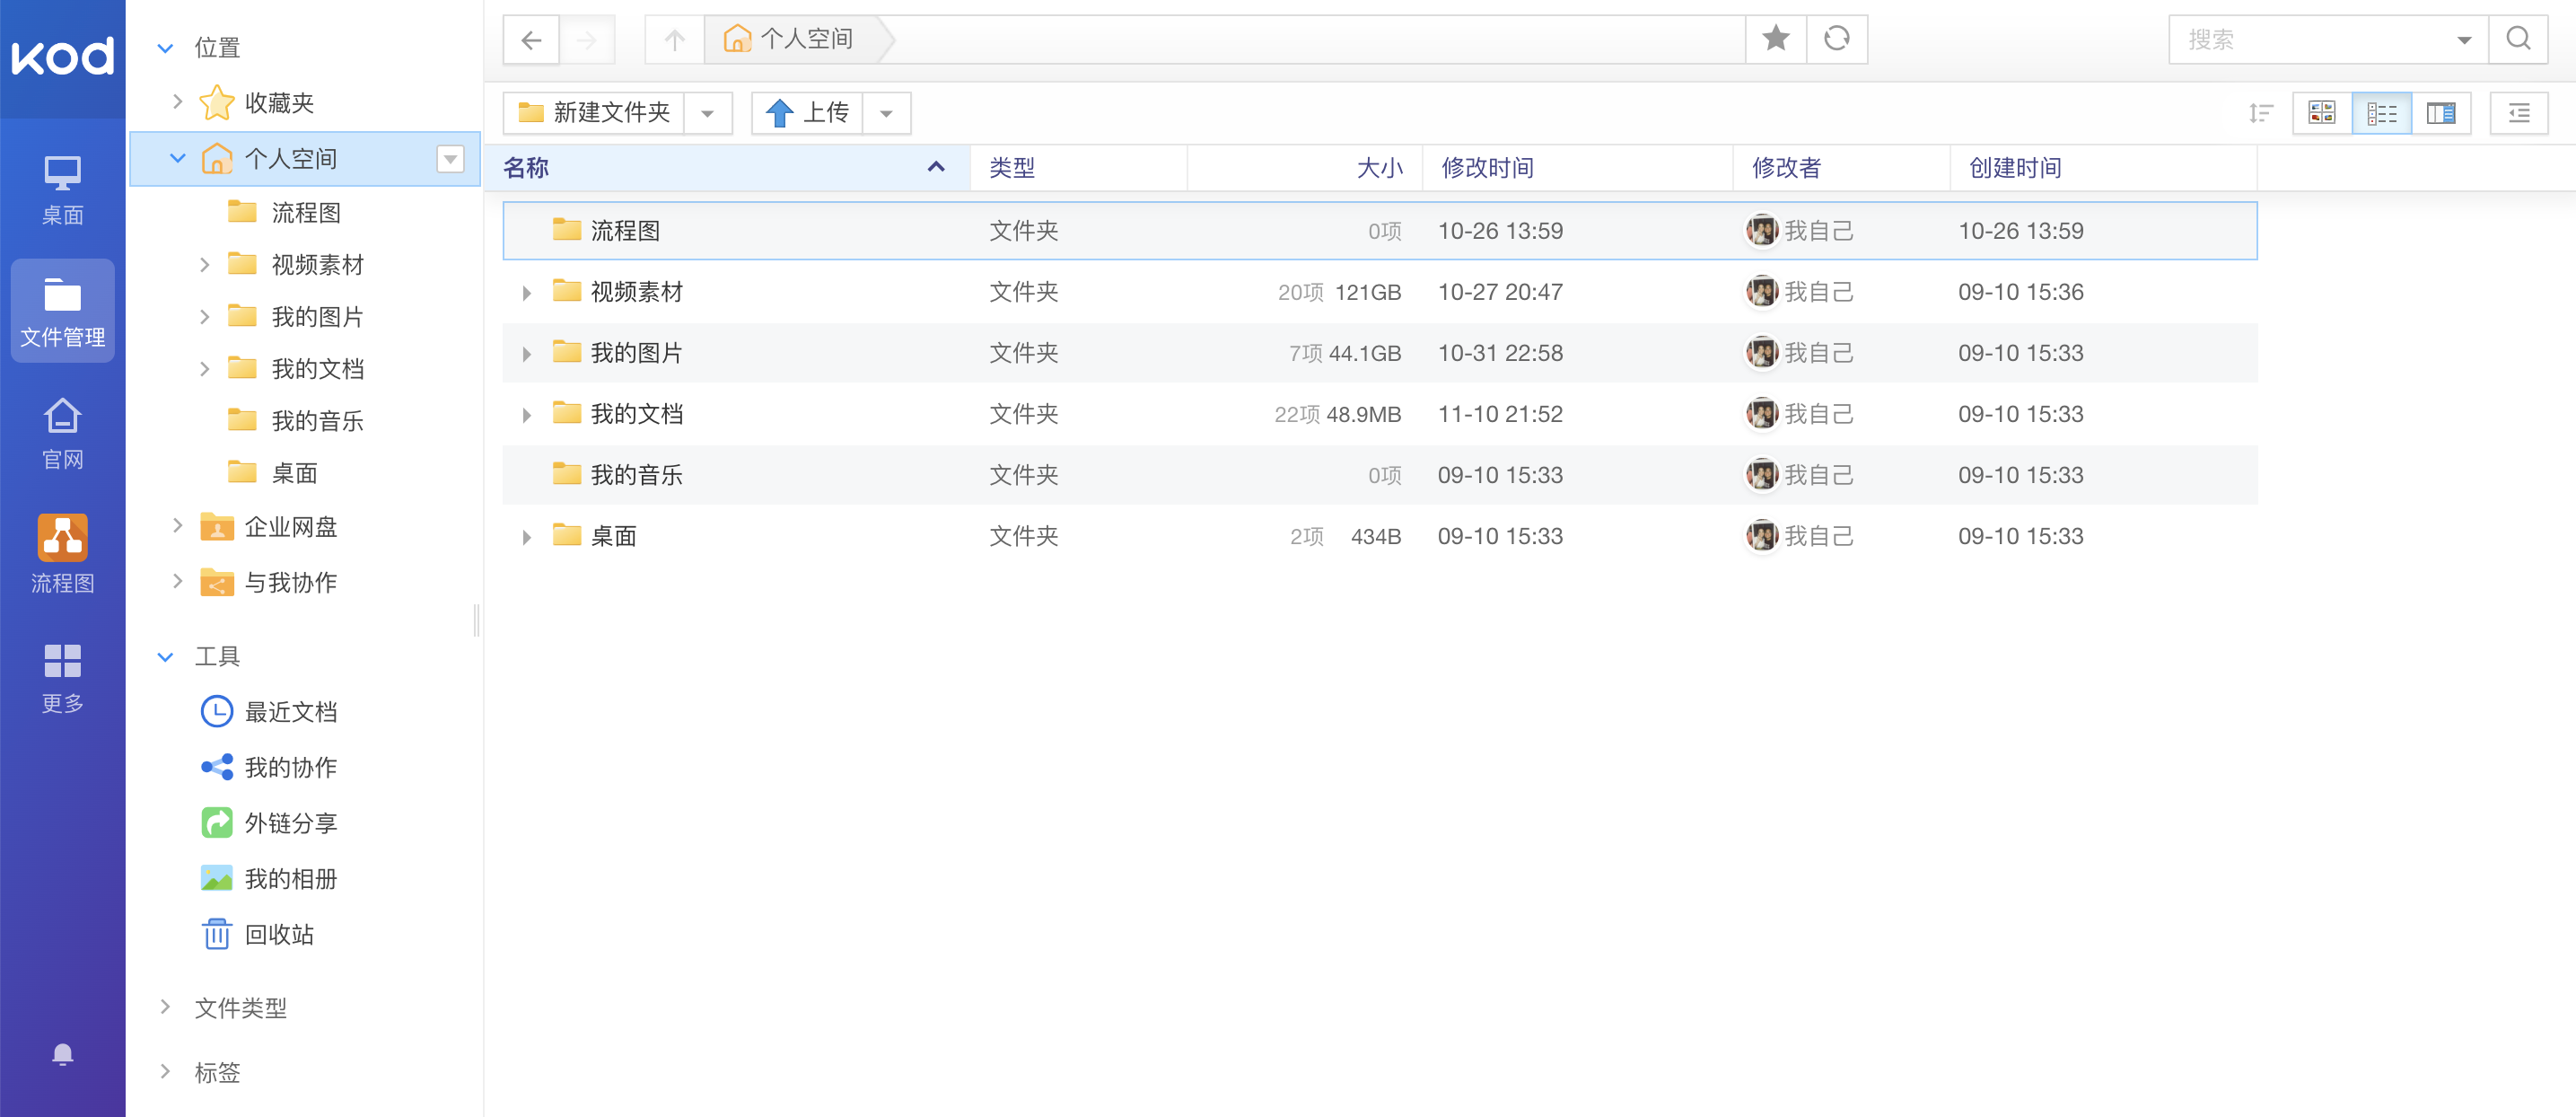Open 最近文档 in tools

coord(270,712)
